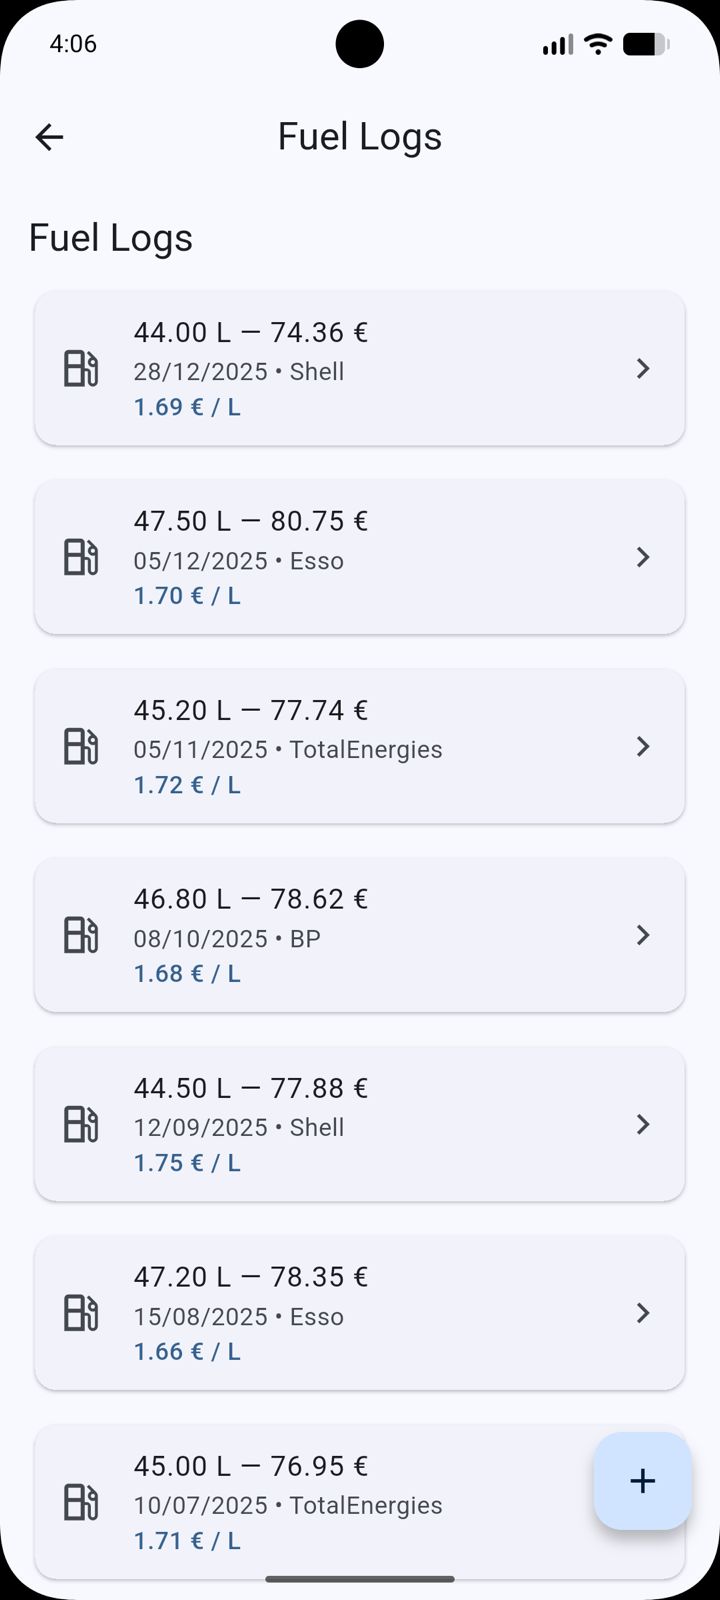The width and height of the screenshot is (720, 1600).
Task: Tap the plus button to add a fuel log
Action: click(642, 1481)
